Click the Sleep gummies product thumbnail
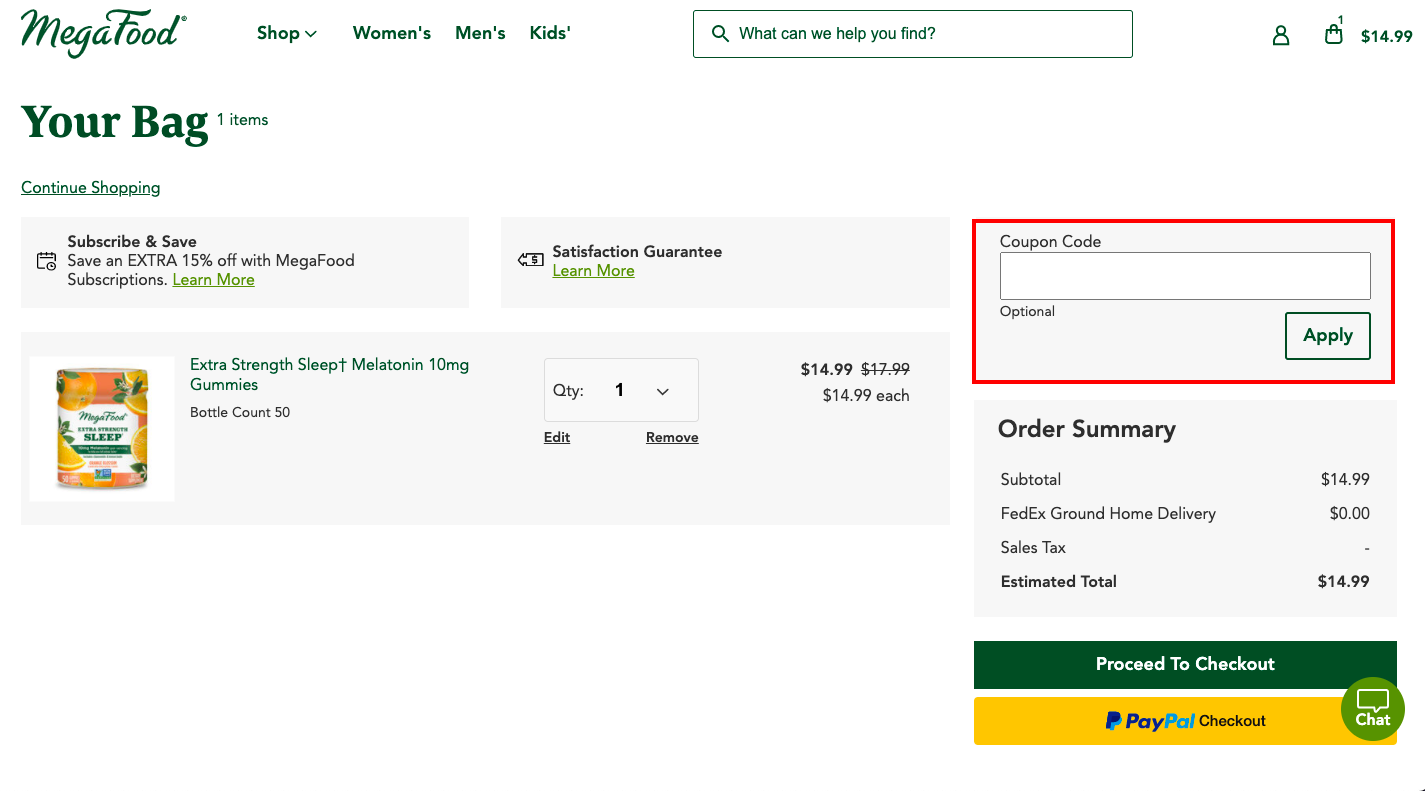The height and width of the screenshot is (791, 1425). (x=102, y=429)
